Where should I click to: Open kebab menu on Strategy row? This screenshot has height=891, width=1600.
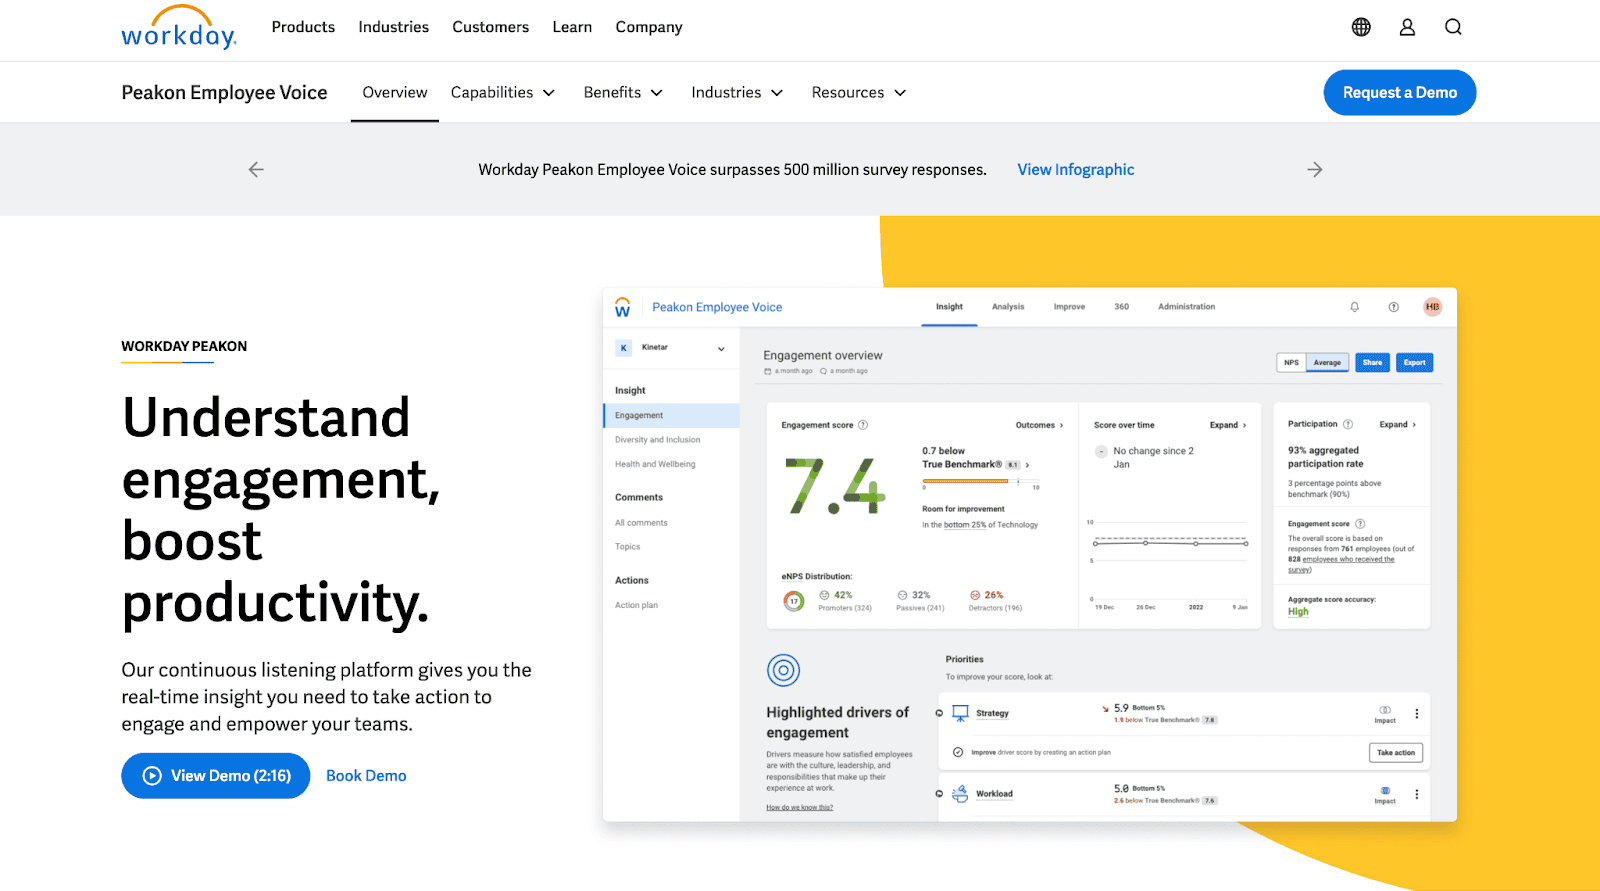click(1417, 714)
